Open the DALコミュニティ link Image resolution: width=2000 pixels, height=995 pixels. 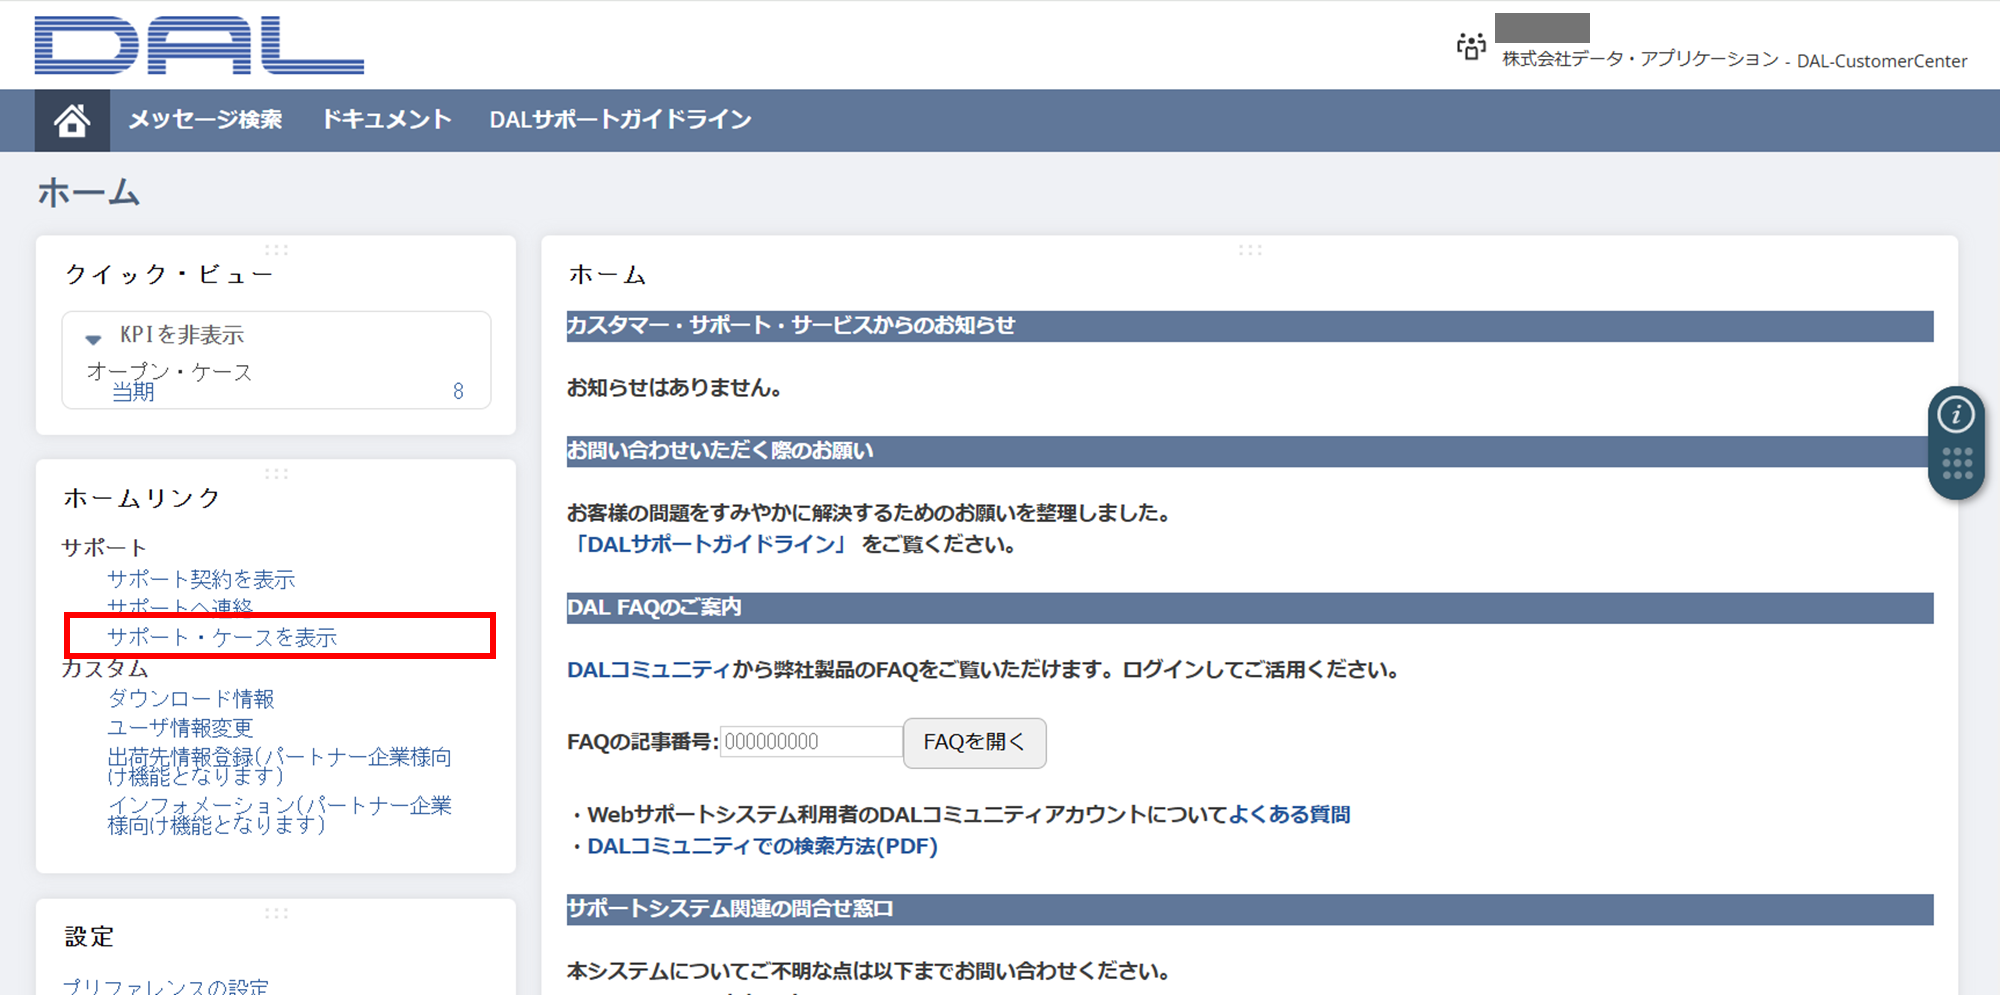click(648, 670)
